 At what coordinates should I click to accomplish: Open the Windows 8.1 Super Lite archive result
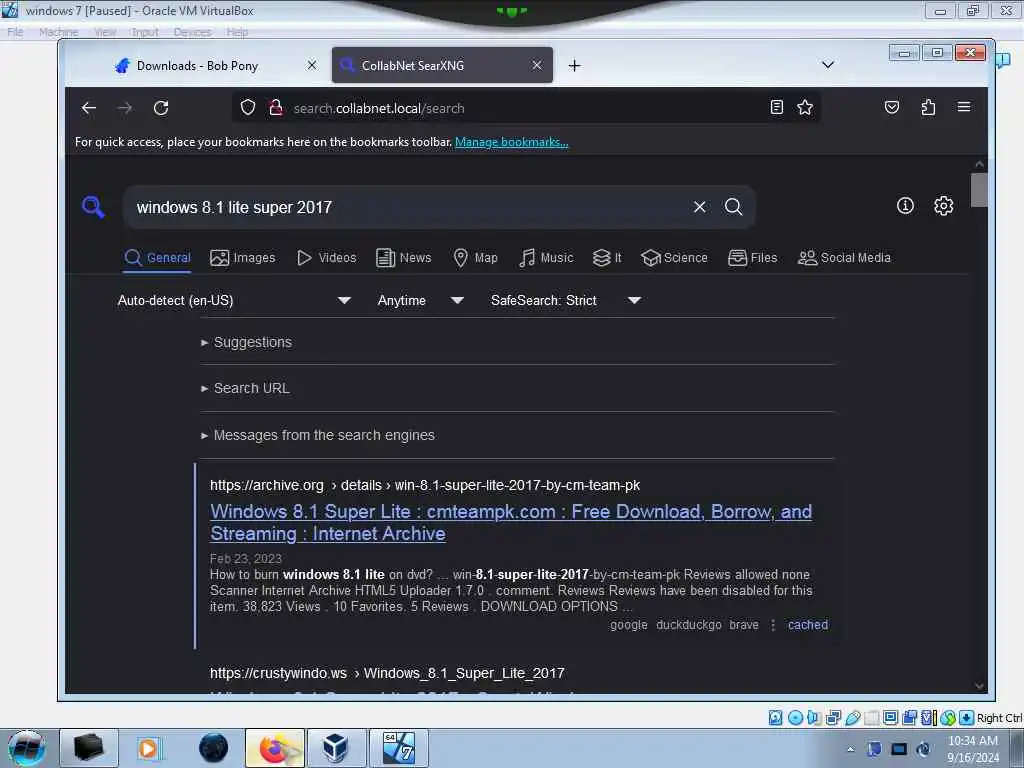[x=511, y=522]
